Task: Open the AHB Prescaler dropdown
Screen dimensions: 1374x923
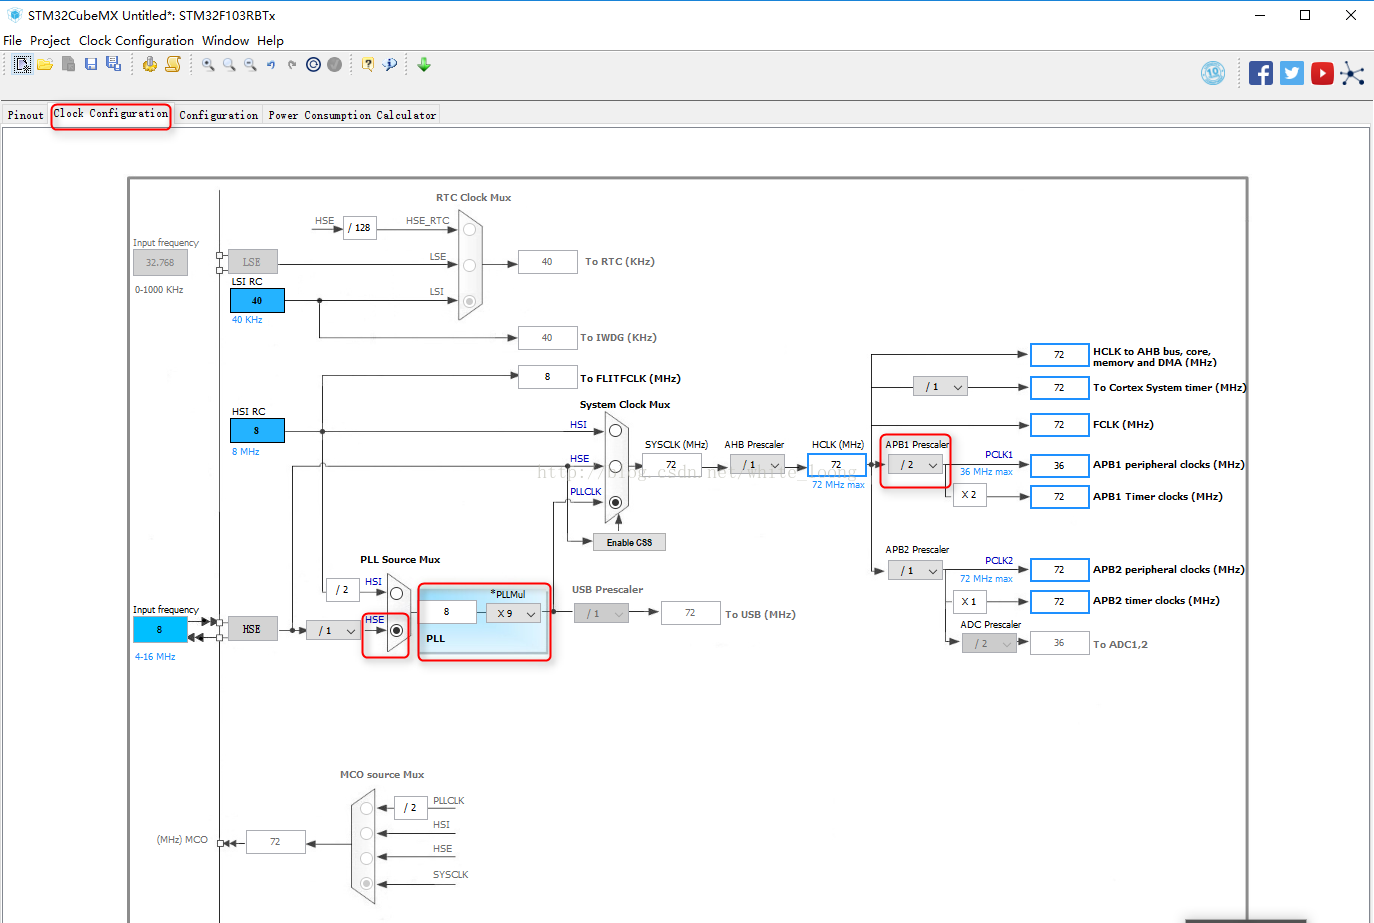Action: click(757, 465)
